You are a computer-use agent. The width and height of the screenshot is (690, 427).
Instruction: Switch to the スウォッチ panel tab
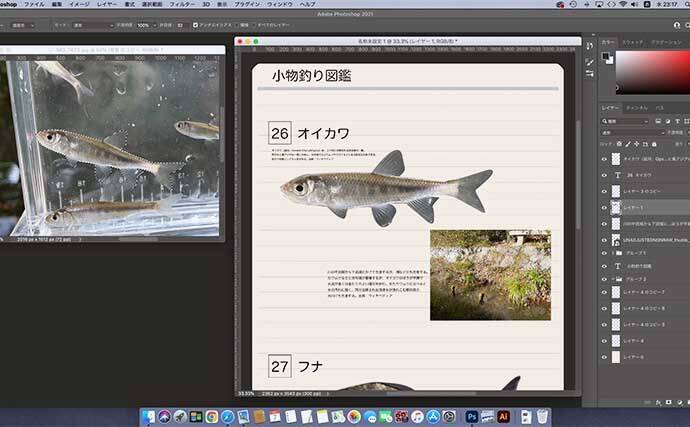[632, 43]
